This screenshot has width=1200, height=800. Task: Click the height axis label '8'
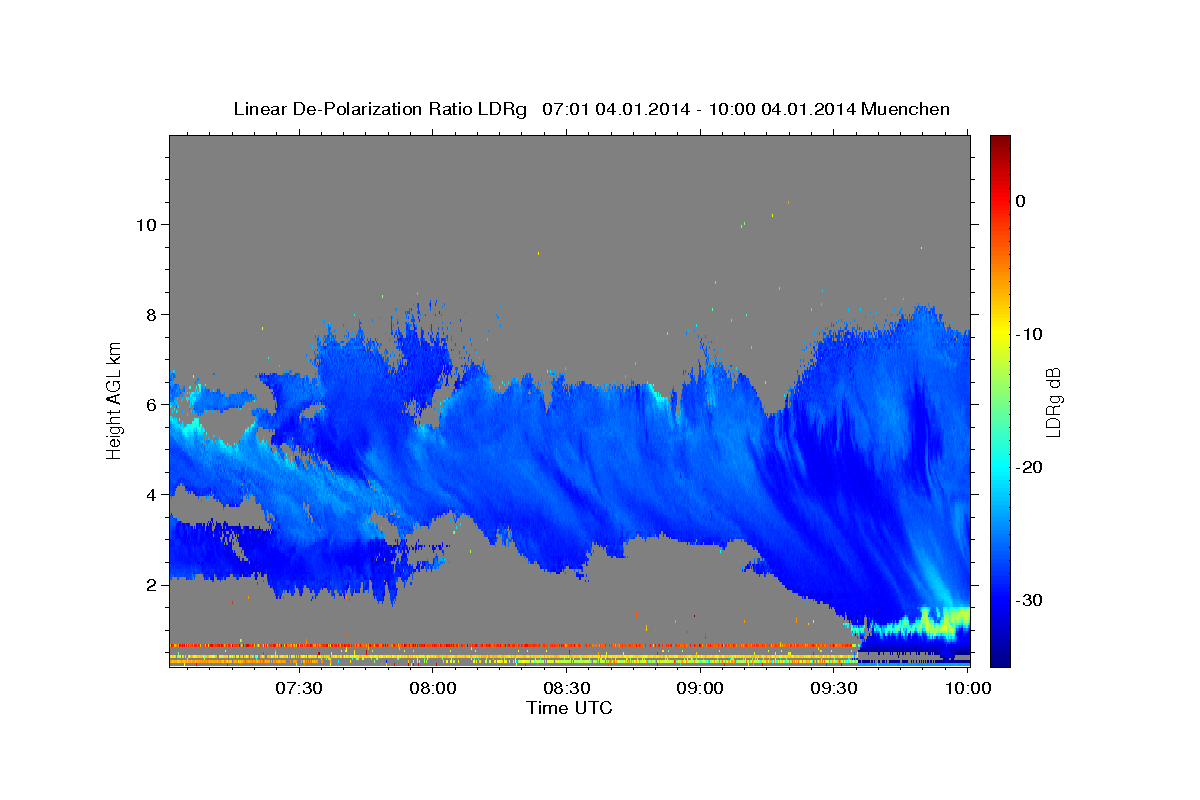point(154,314)
